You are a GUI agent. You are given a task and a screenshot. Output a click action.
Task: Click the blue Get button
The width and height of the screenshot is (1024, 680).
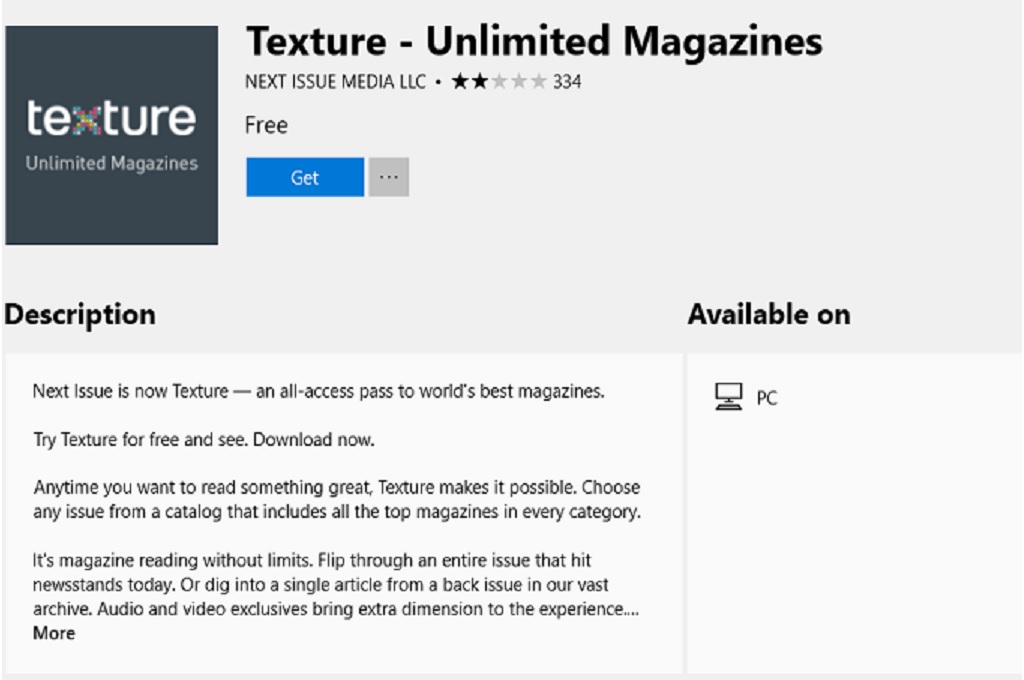click(x=305, y=178)
